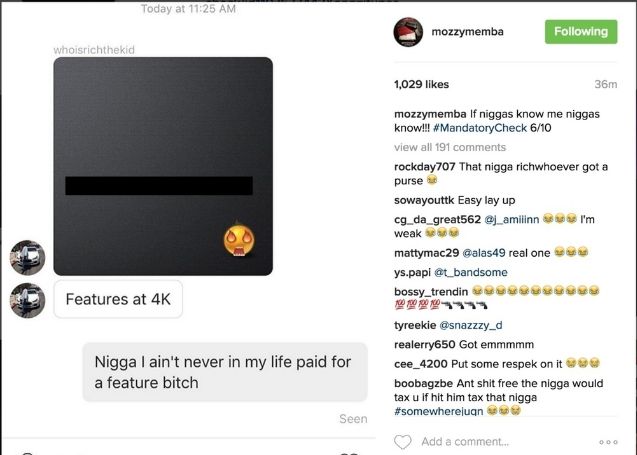Click the avatar beside Features at 4K
This screenshot has width=637, height=455.
coord(28,301)
